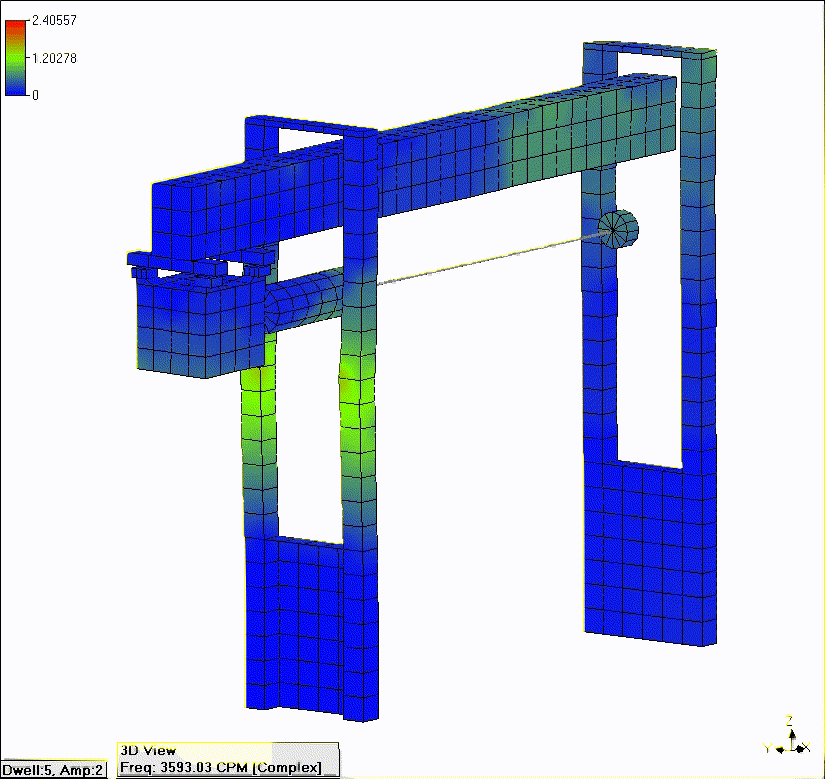Click the XYZ axis triad icon

click(x=789, y=738)
